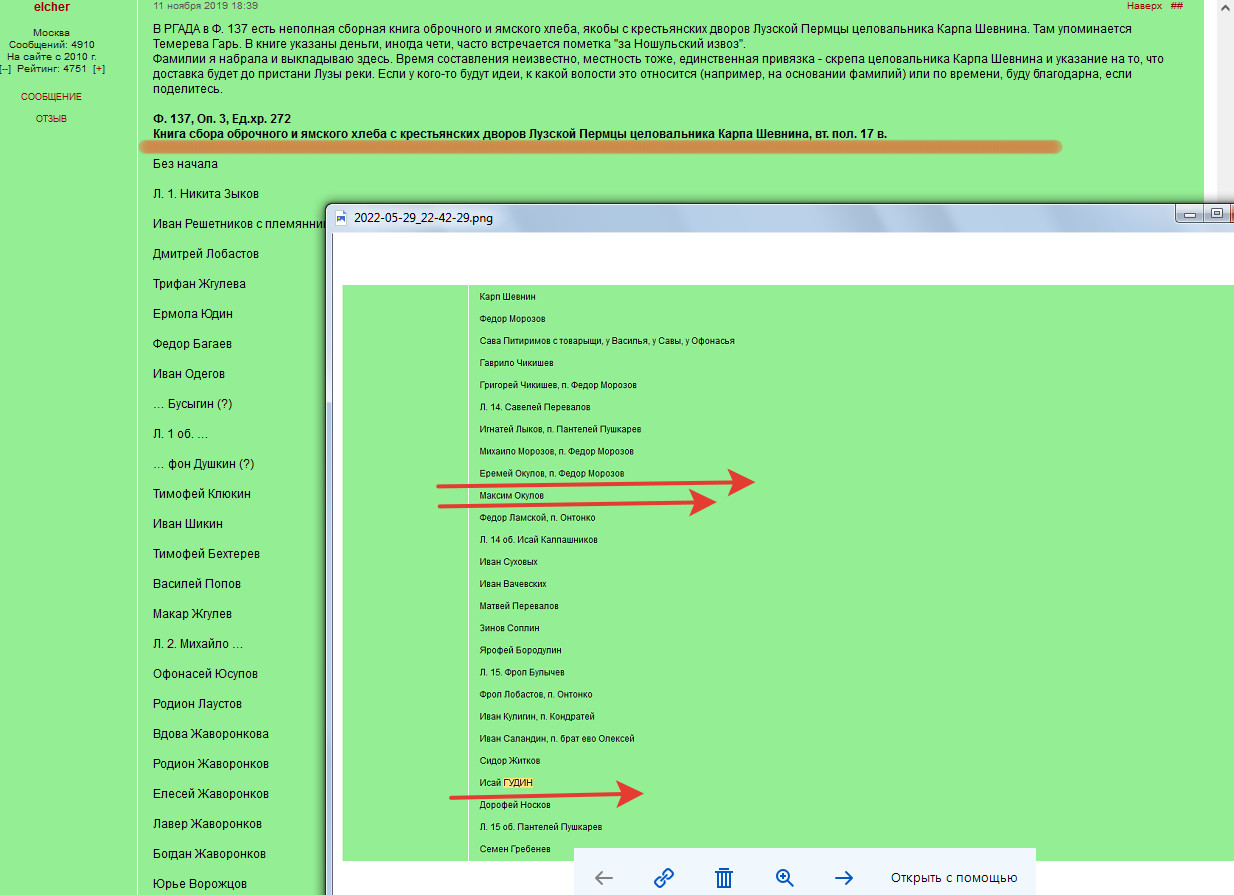Click the PNG file icon in title bar
The height and width of the screenshot is (895, 1234).
(x=341, y=217)
